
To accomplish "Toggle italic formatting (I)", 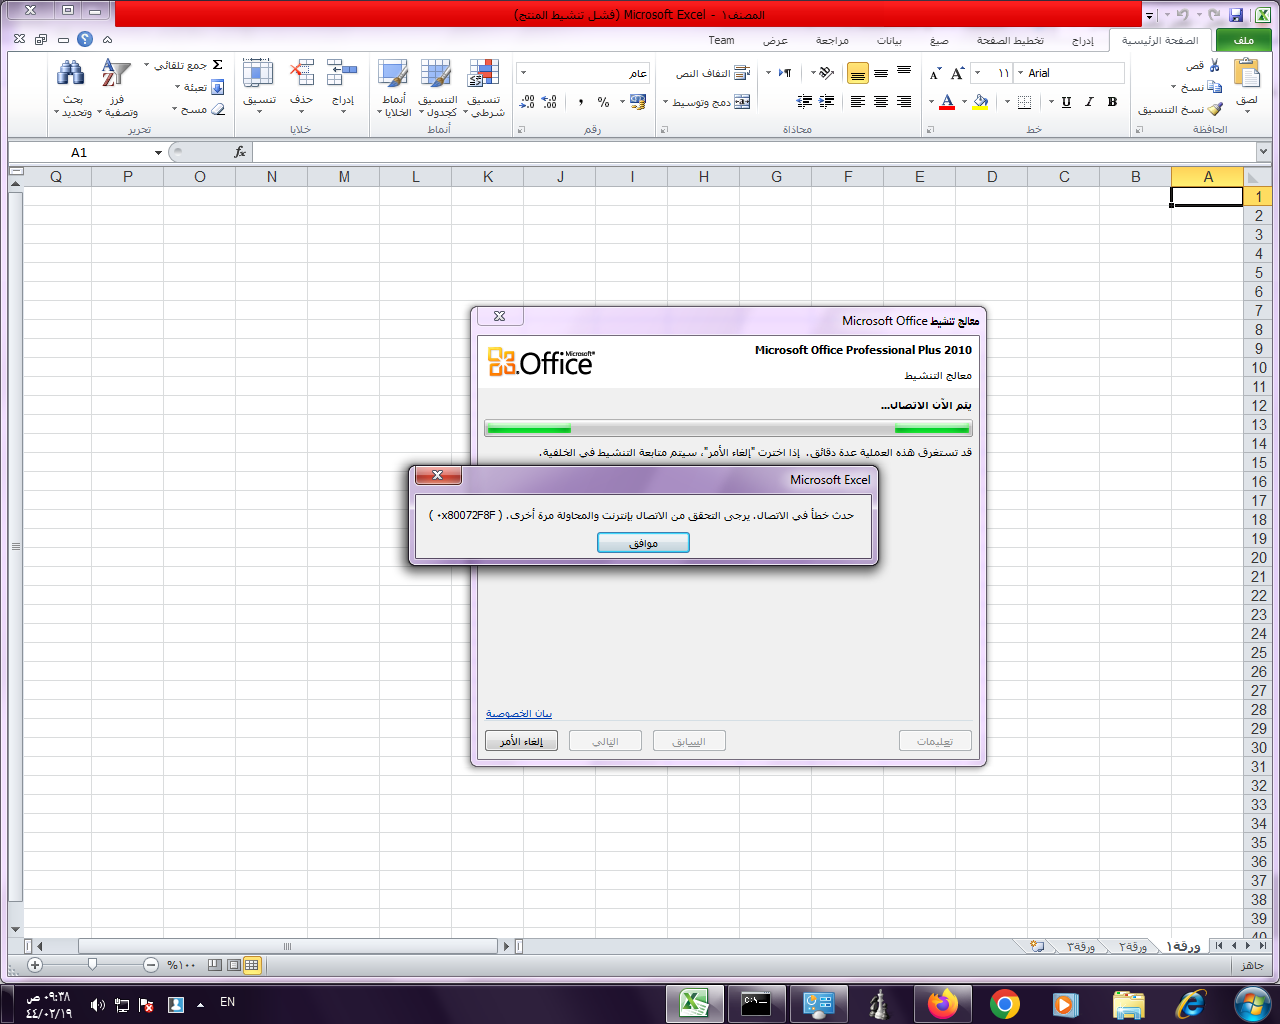I will (1089, 102).
